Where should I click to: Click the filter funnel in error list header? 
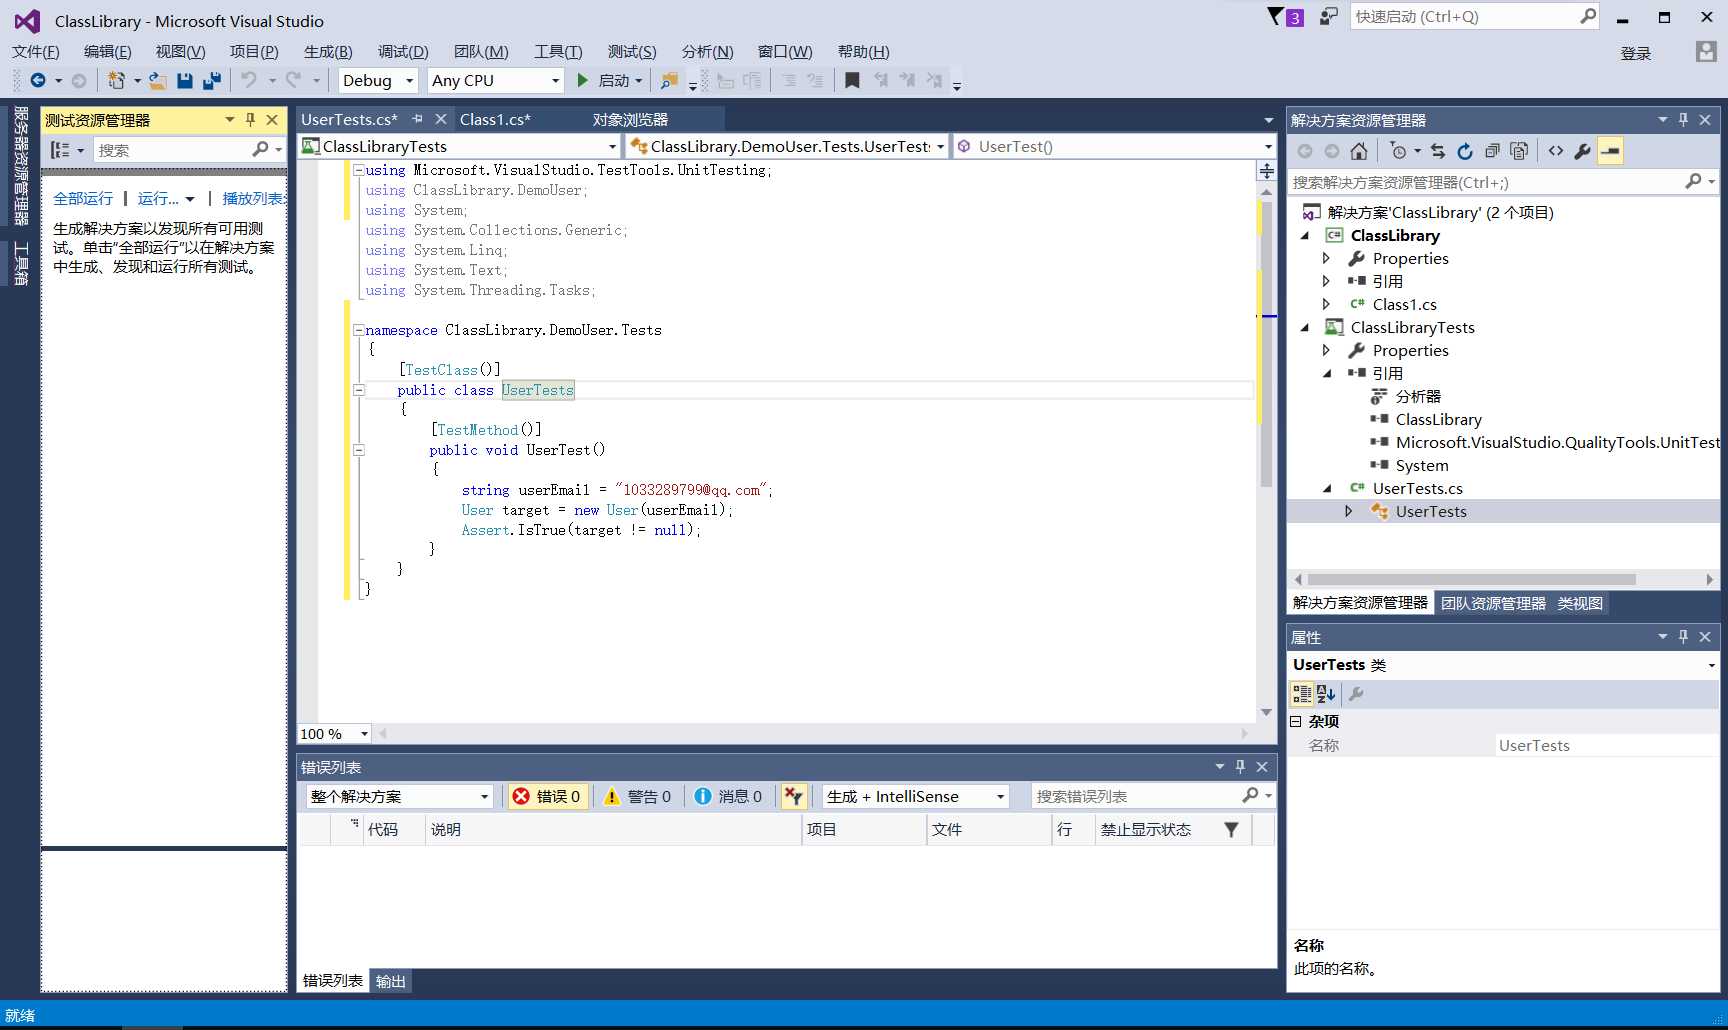(x=1231, y=829)
